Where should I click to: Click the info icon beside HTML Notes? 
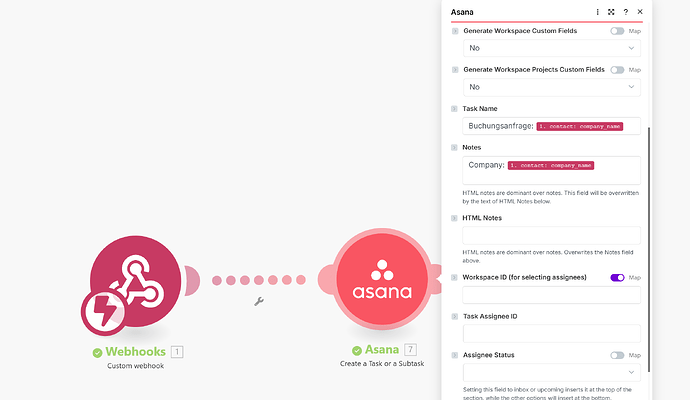(x=455, y=218)
